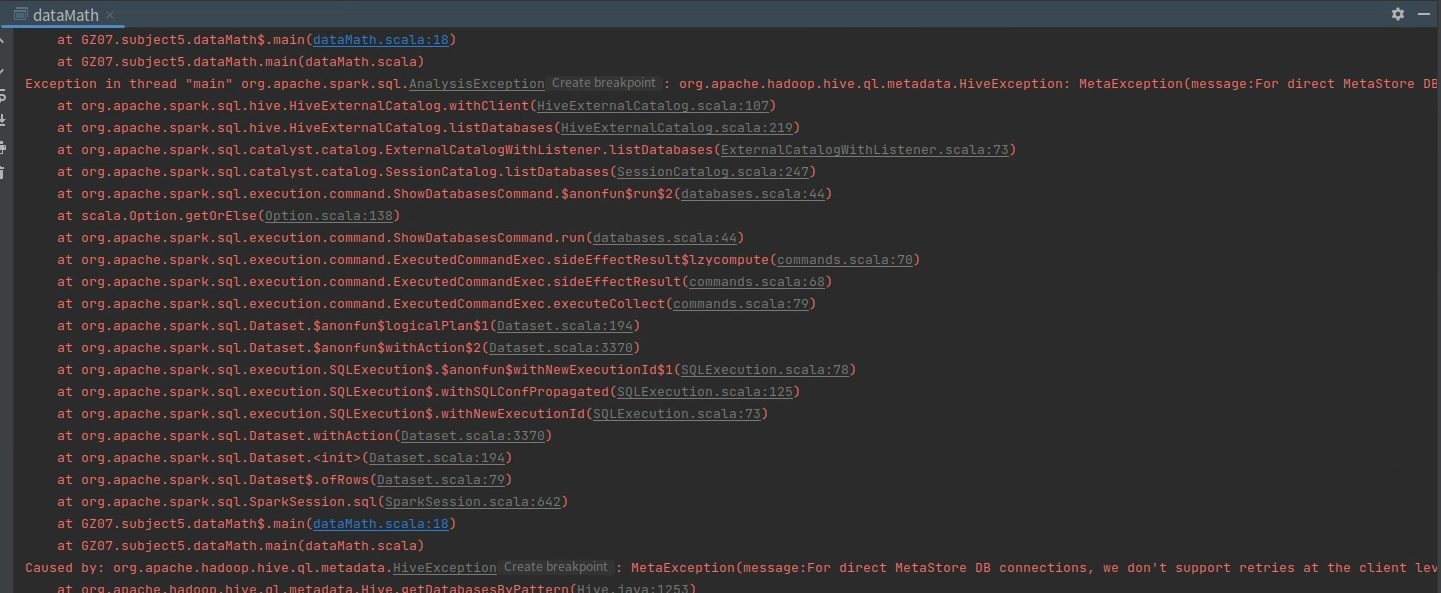1441x593 pixels.
Task: Click the up stack trace arrow
Action: [3, 42]
